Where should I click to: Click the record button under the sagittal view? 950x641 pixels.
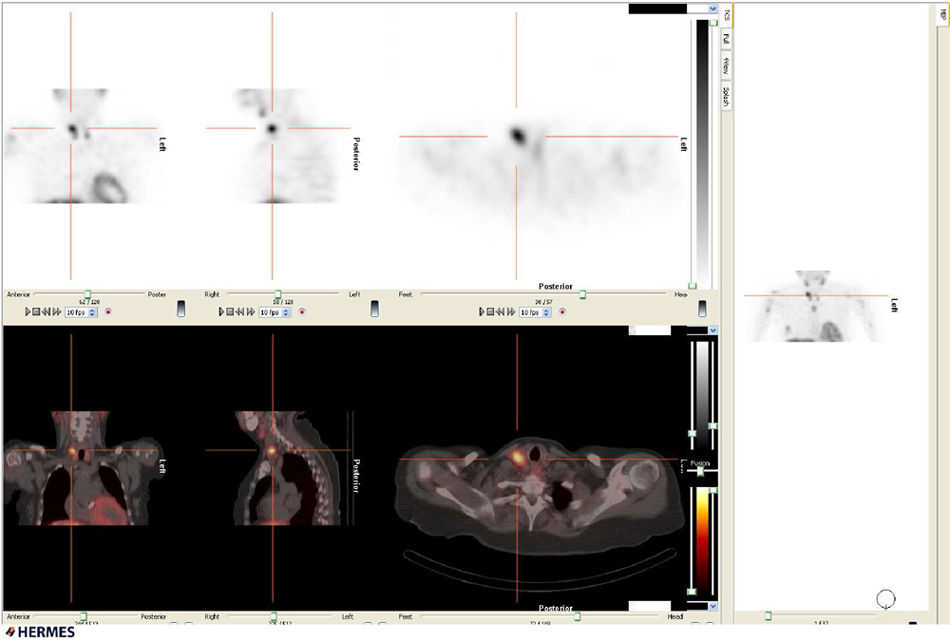pyautogui.click(x=302, y=312)
